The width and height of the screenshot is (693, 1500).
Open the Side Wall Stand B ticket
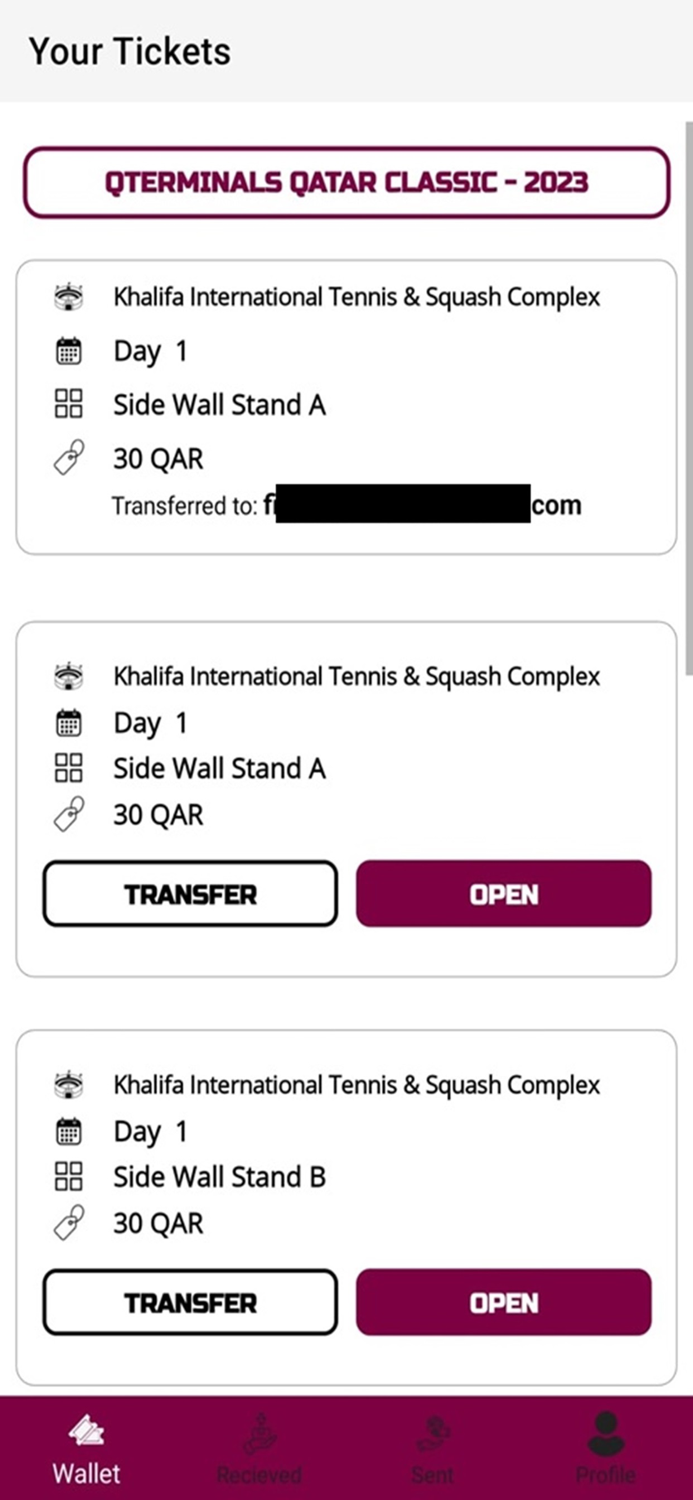pyautogui.click(x=503, y=1302)
